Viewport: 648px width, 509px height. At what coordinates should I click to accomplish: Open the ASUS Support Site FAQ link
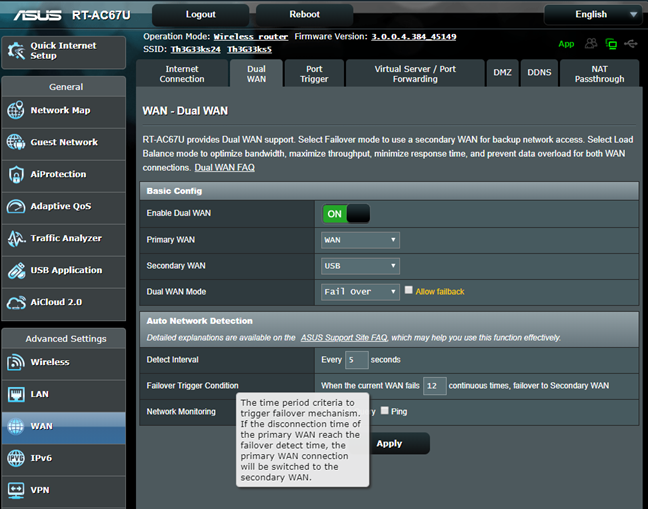click(344, 338)
